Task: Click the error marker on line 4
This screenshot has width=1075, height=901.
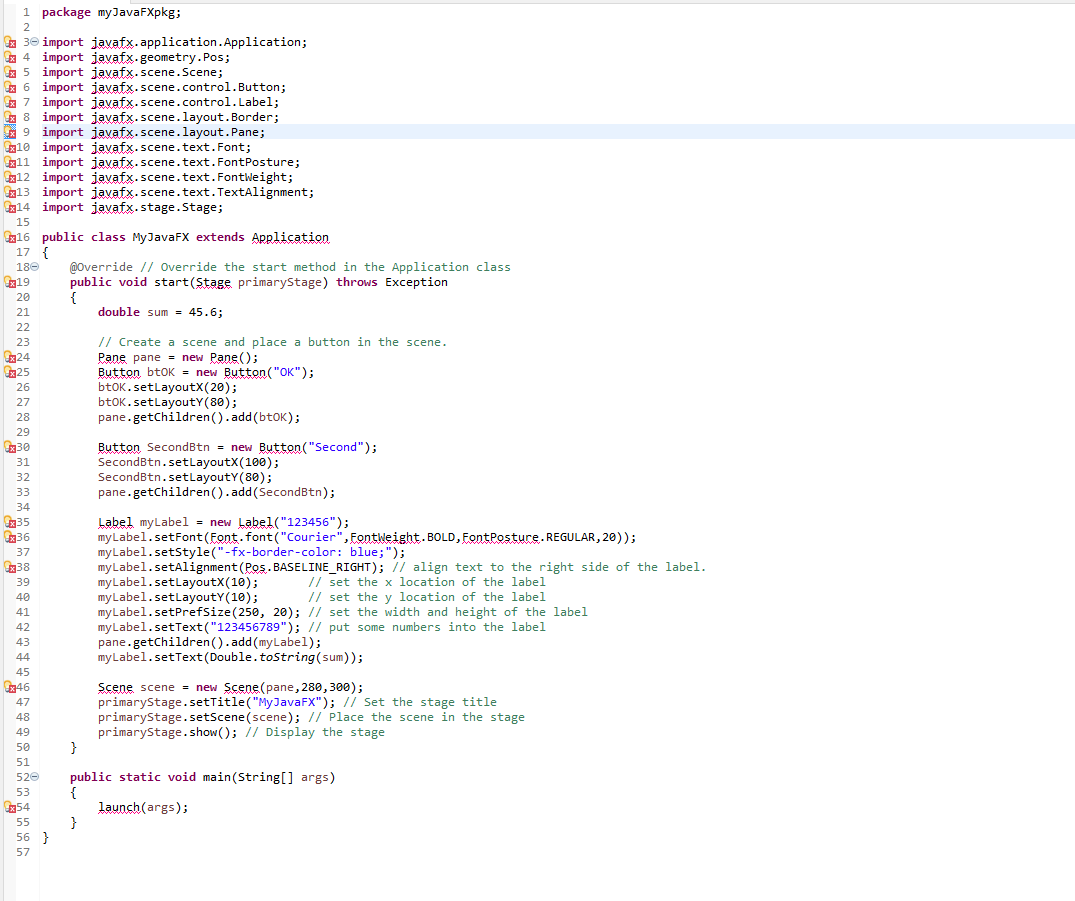Action: (10, 58)
